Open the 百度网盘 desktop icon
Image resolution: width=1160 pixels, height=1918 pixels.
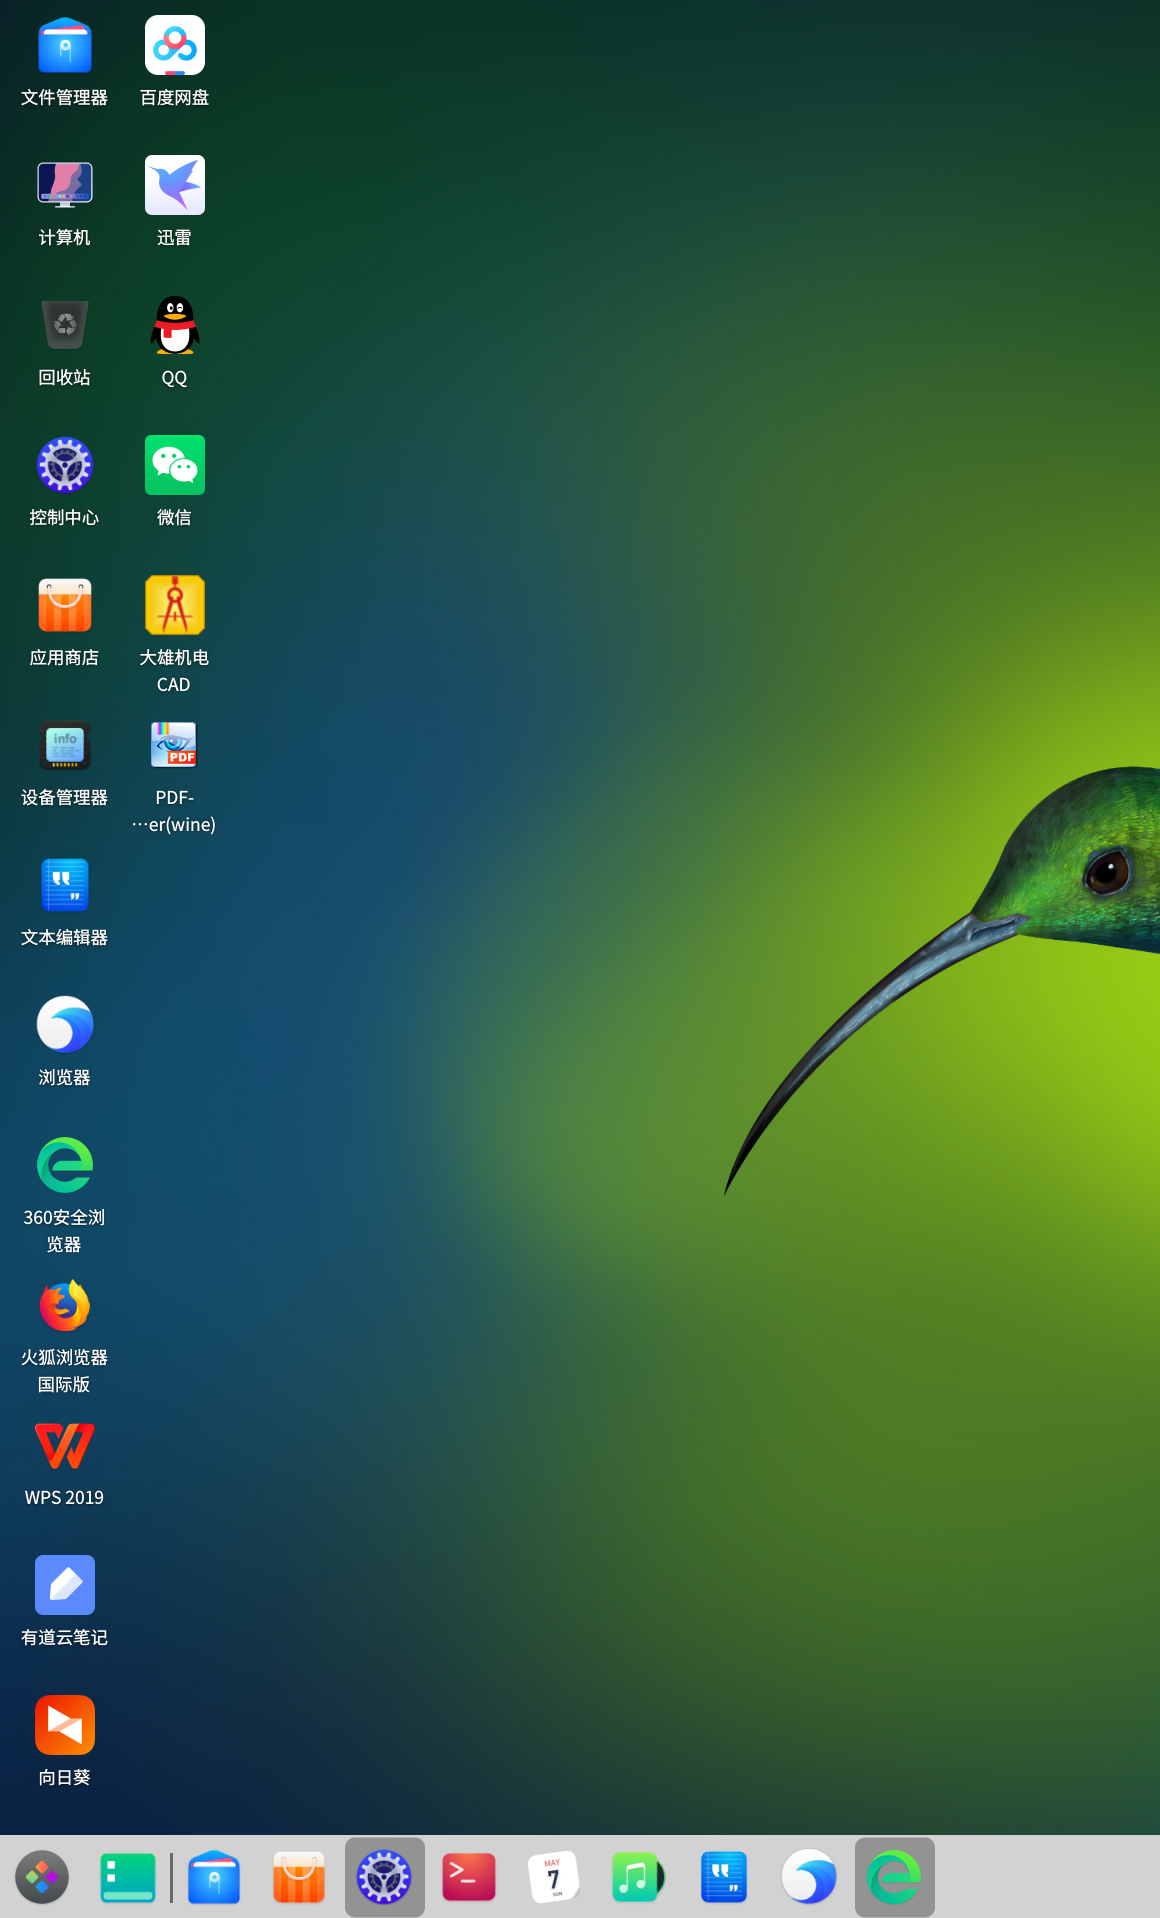click(175, 46)
